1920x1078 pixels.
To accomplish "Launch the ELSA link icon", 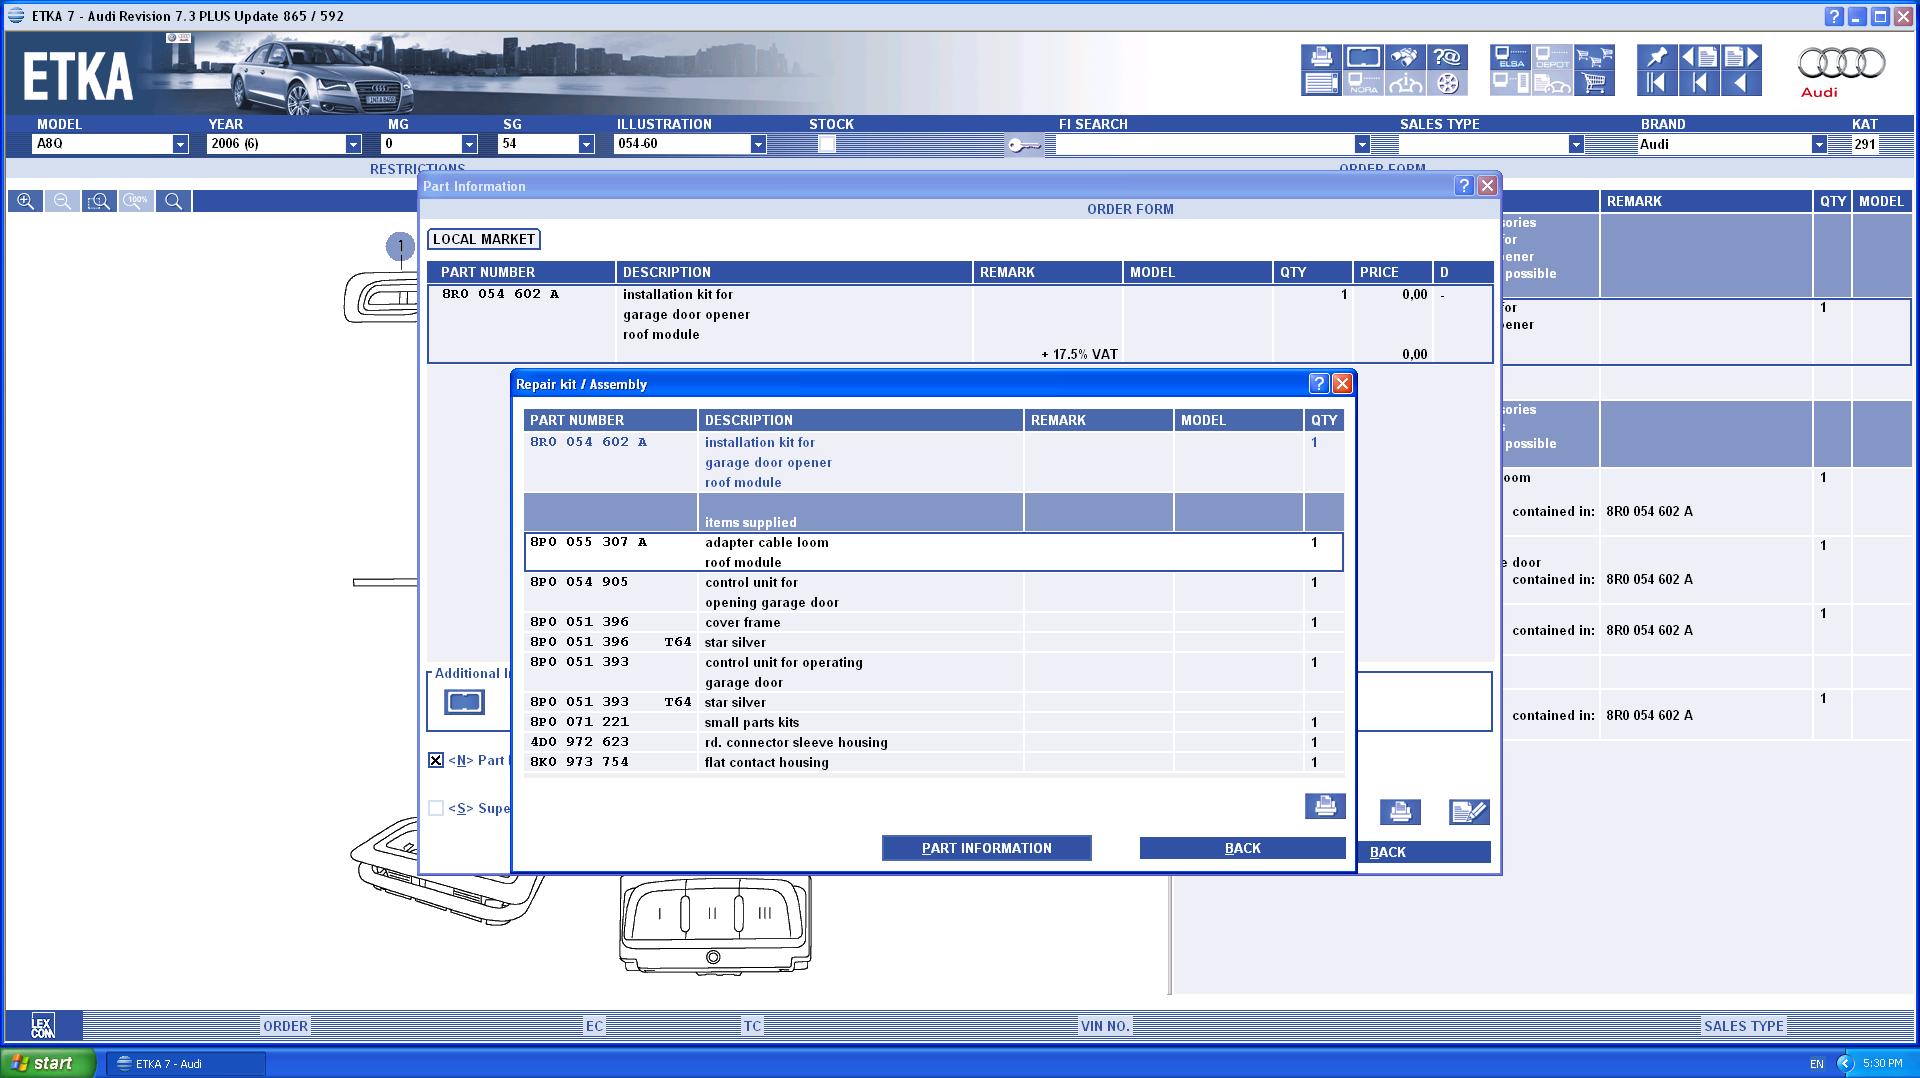I will pos(1510,57).
